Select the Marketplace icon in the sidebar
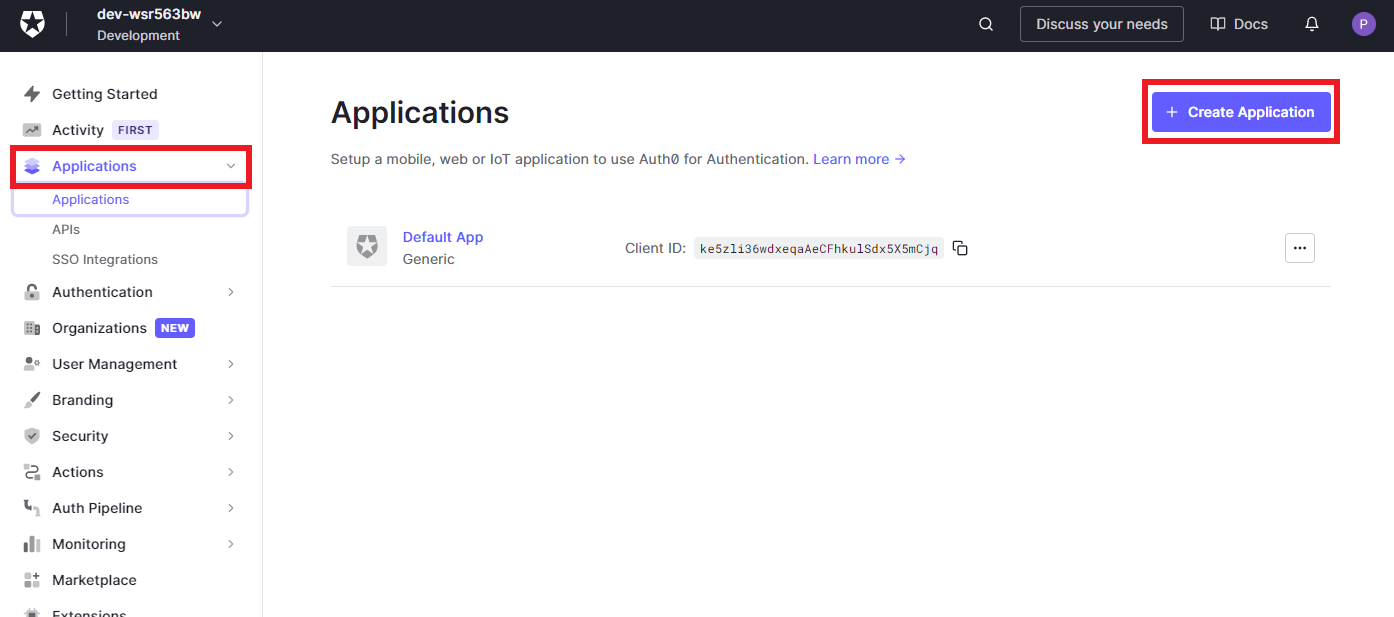Viewport: 1394px width, 617px height. 31,580
